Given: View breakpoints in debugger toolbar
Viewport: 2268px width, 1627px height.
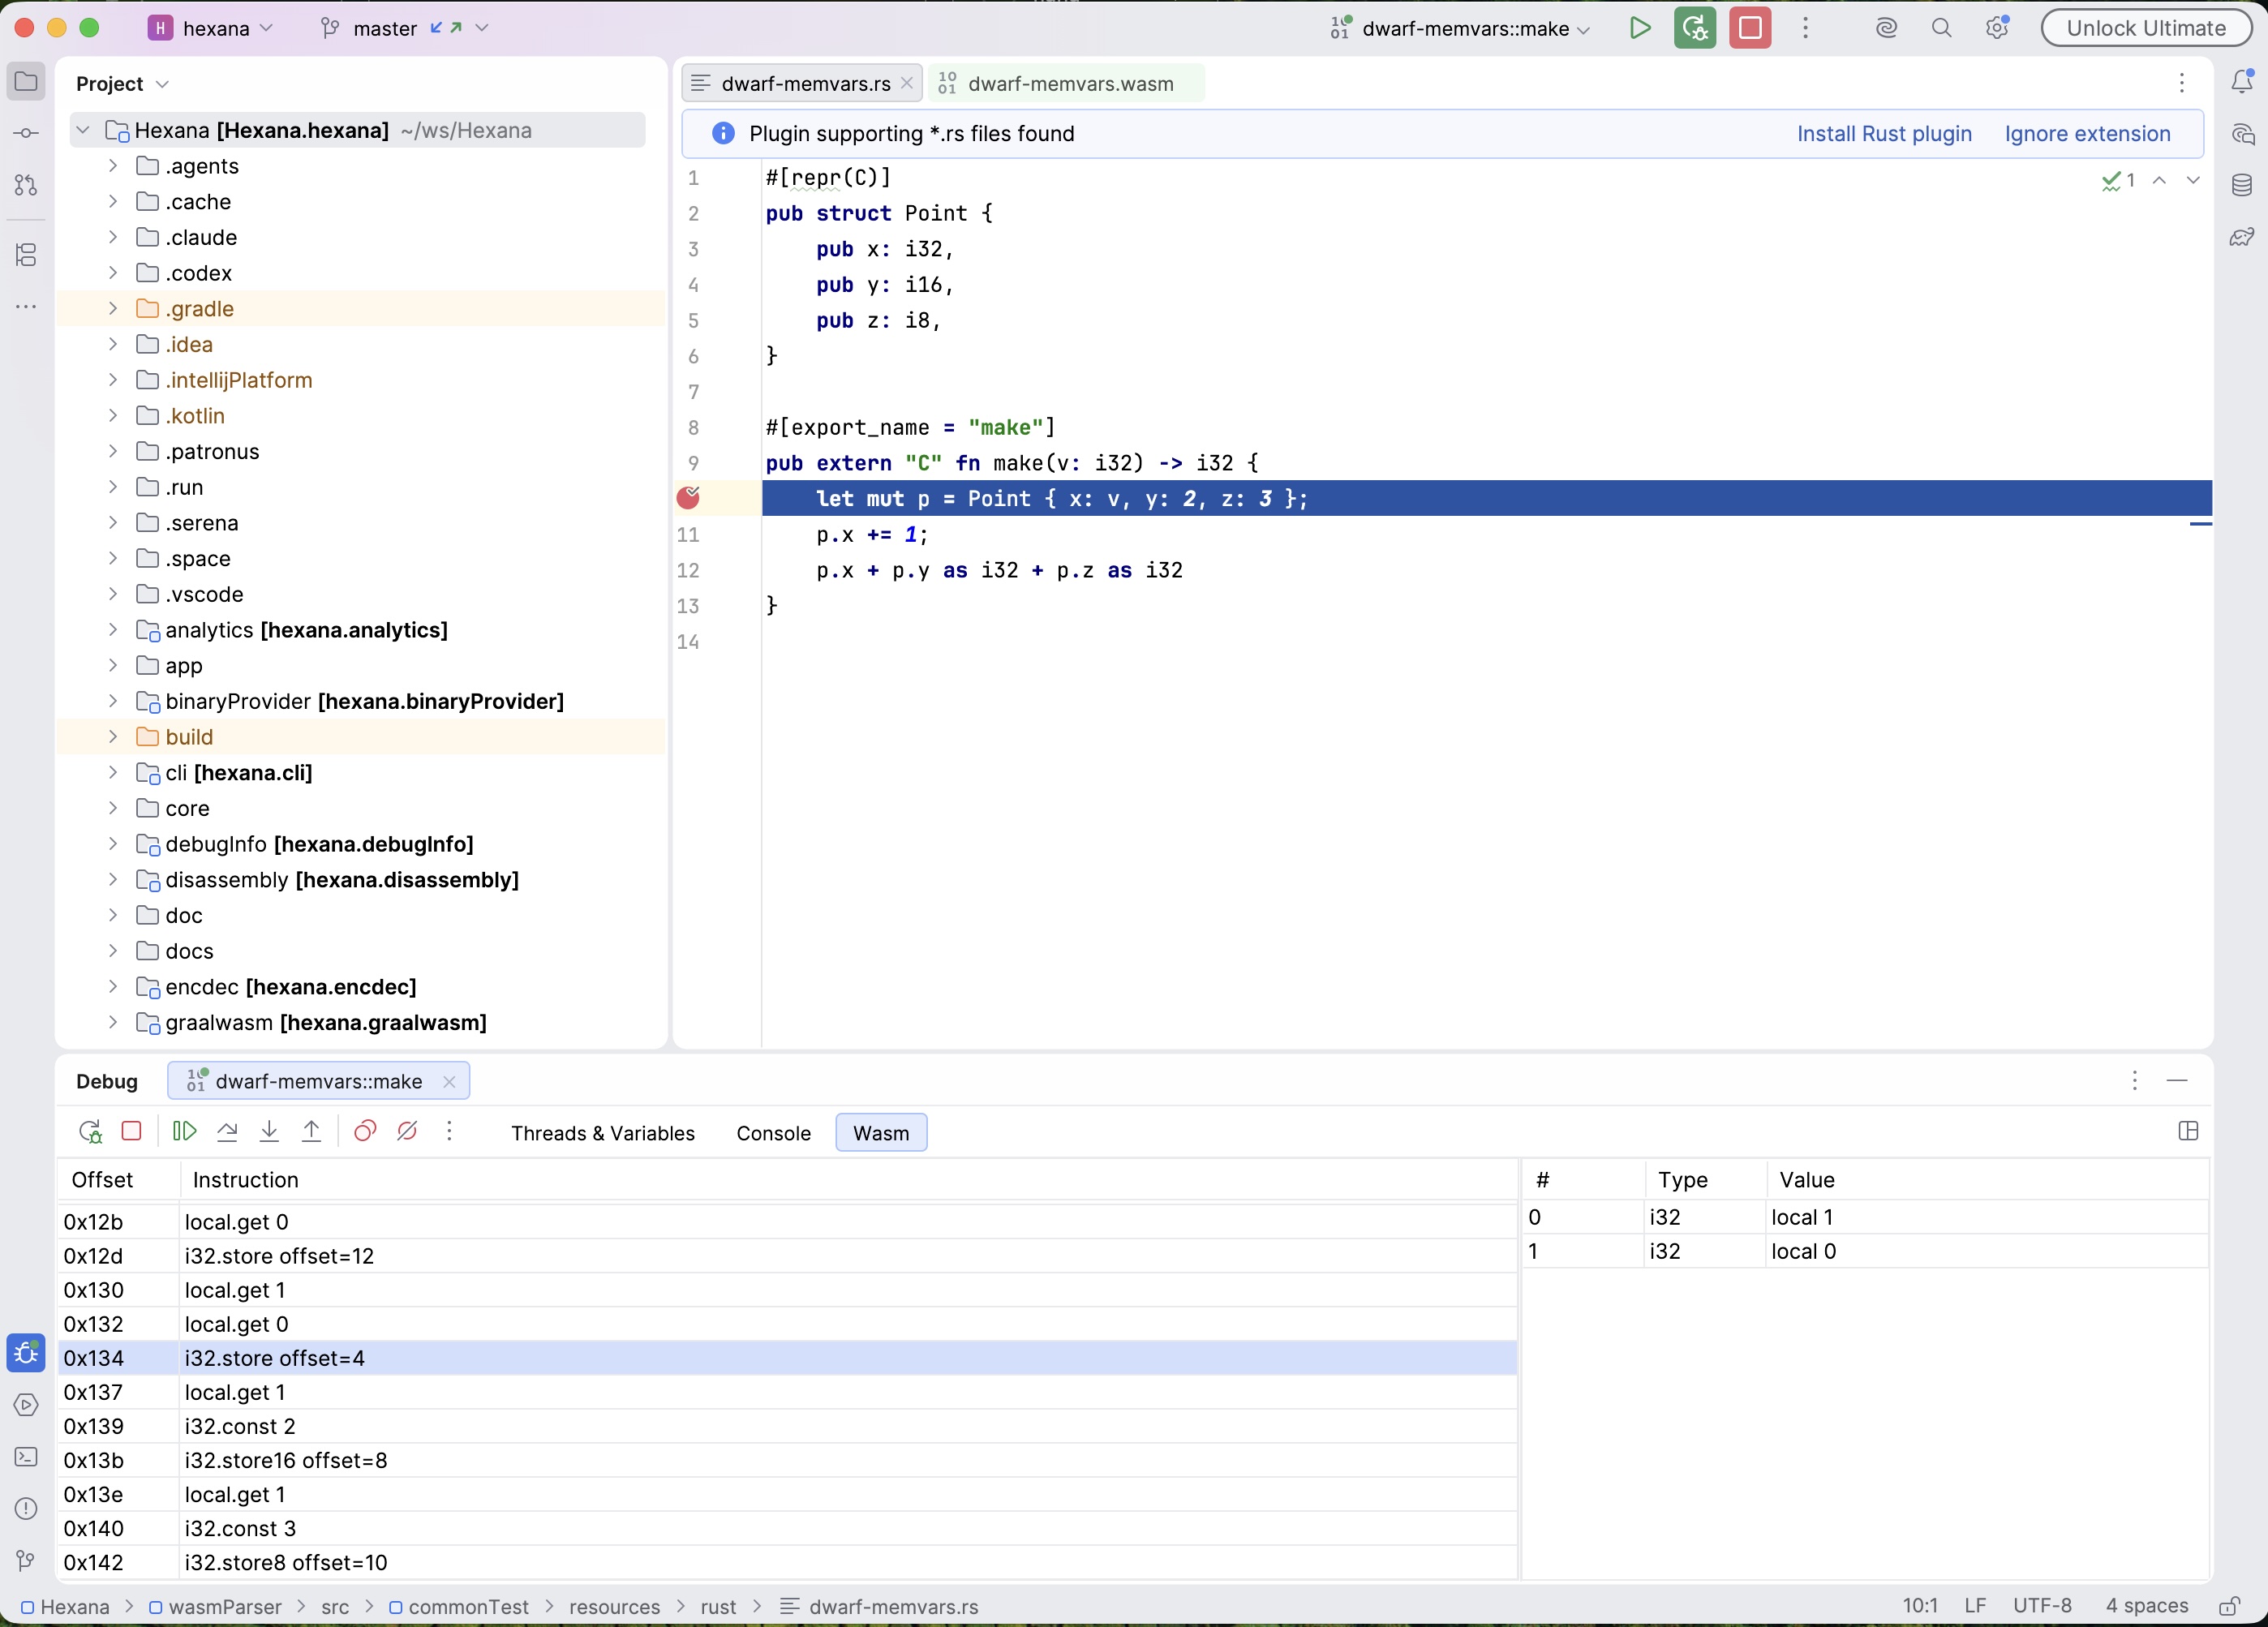Looking at the screenshot, I should [x=365, y=1131].
